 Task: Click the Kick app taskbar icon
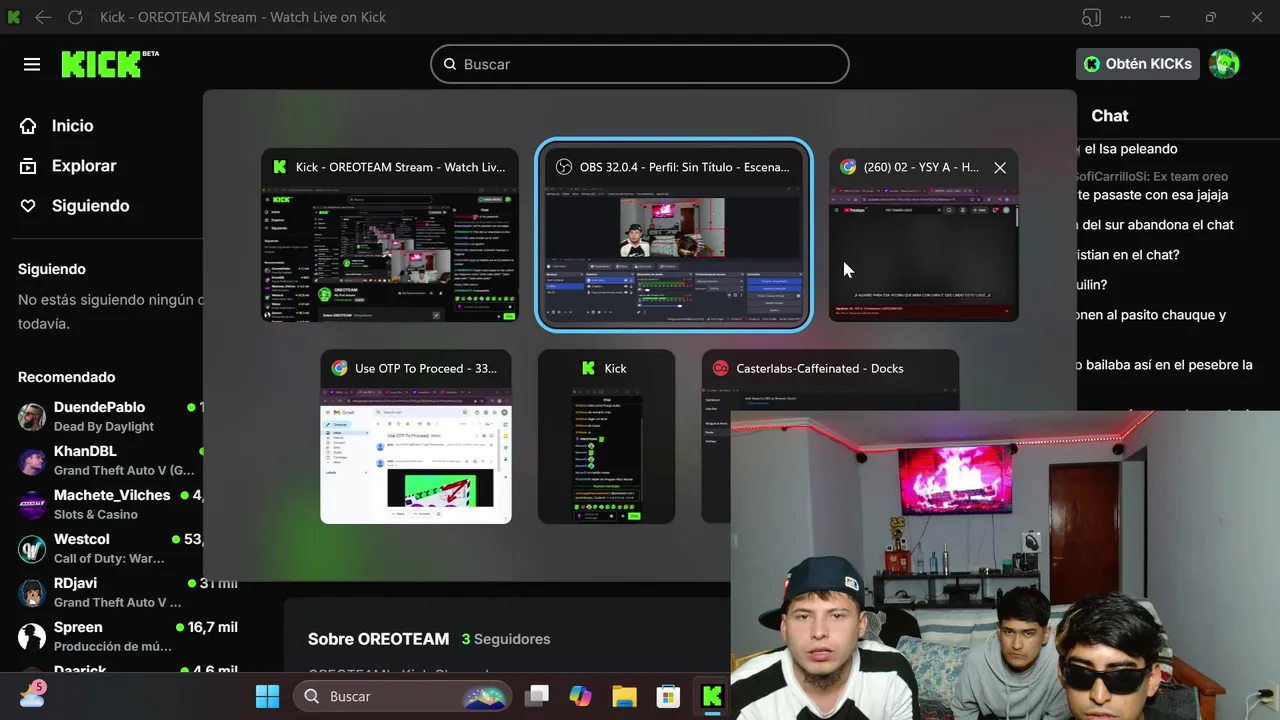(712, 696)
